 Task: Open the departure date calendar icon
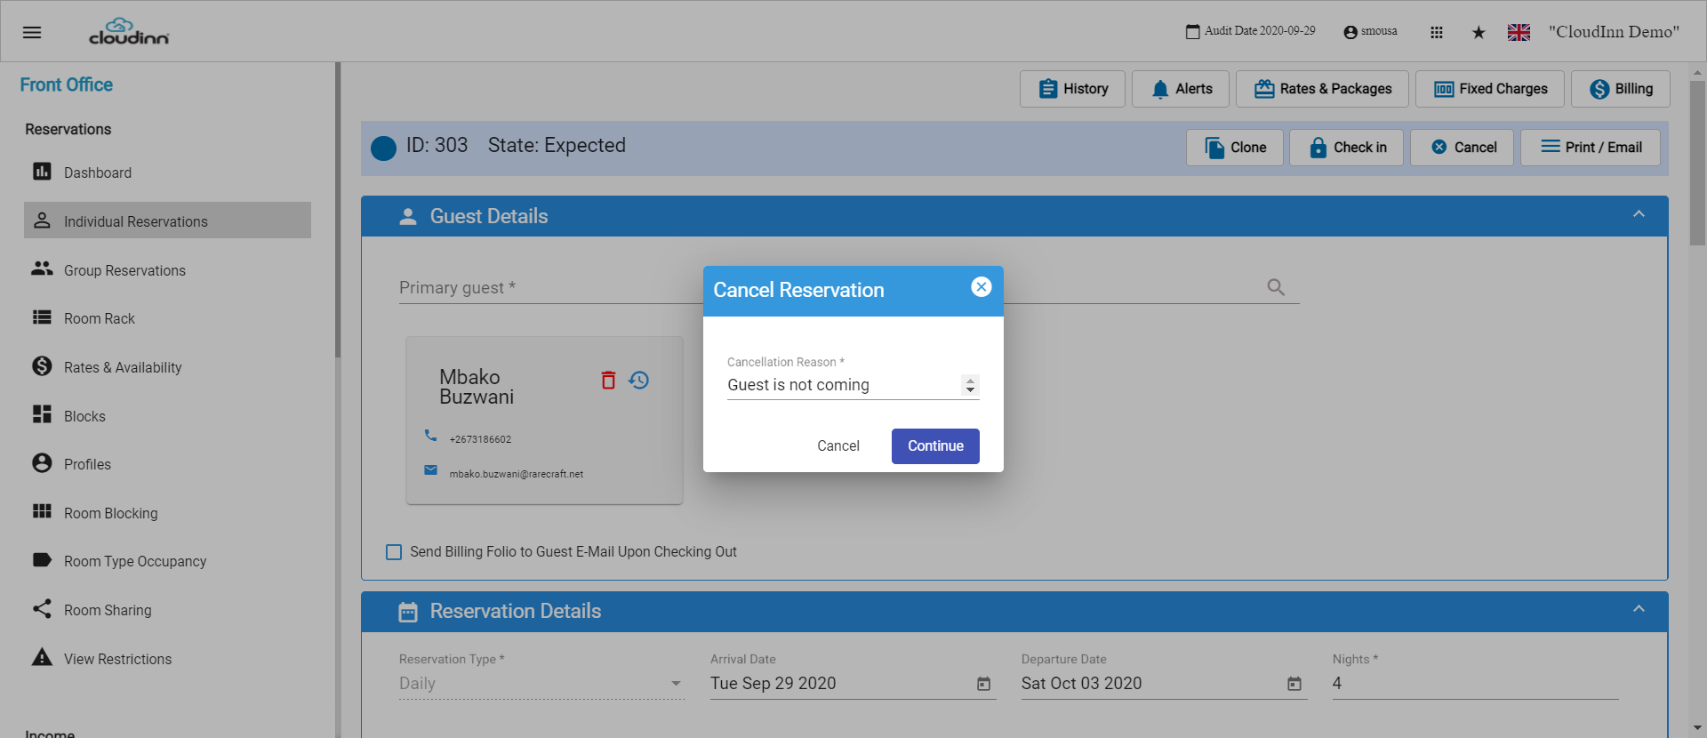pos(1295,684)
